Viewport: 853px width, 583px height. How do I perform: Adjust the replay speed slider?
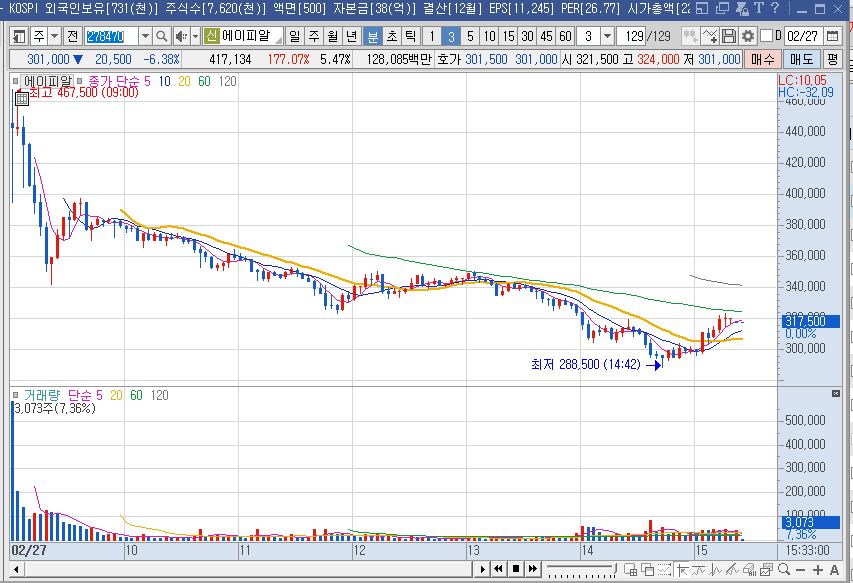tap(581, 569)
